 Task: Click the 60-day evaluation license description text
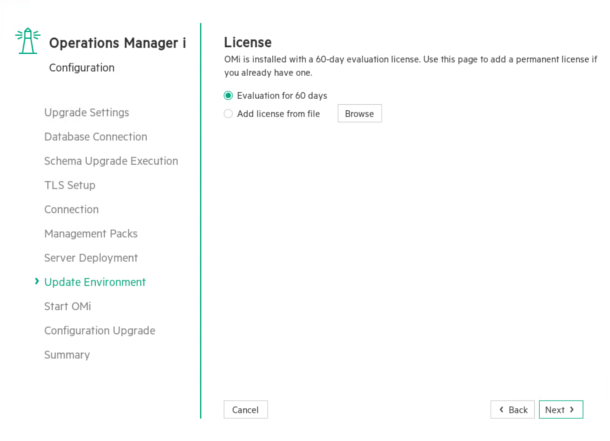pos(410,66)
